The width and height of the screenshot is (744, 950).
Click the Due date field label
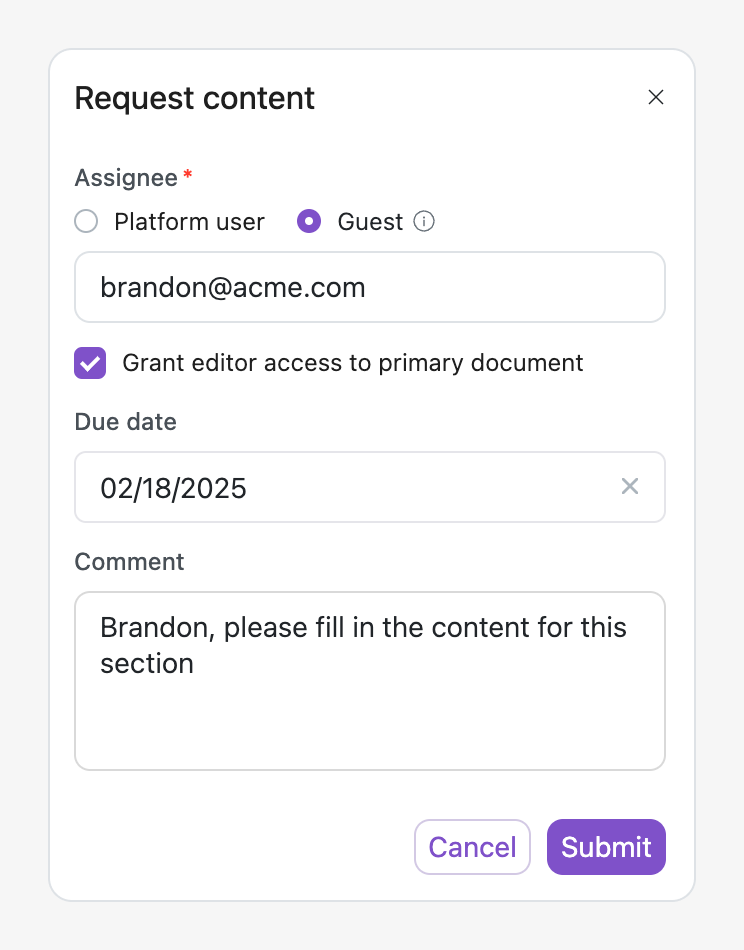tap(125, 422)
